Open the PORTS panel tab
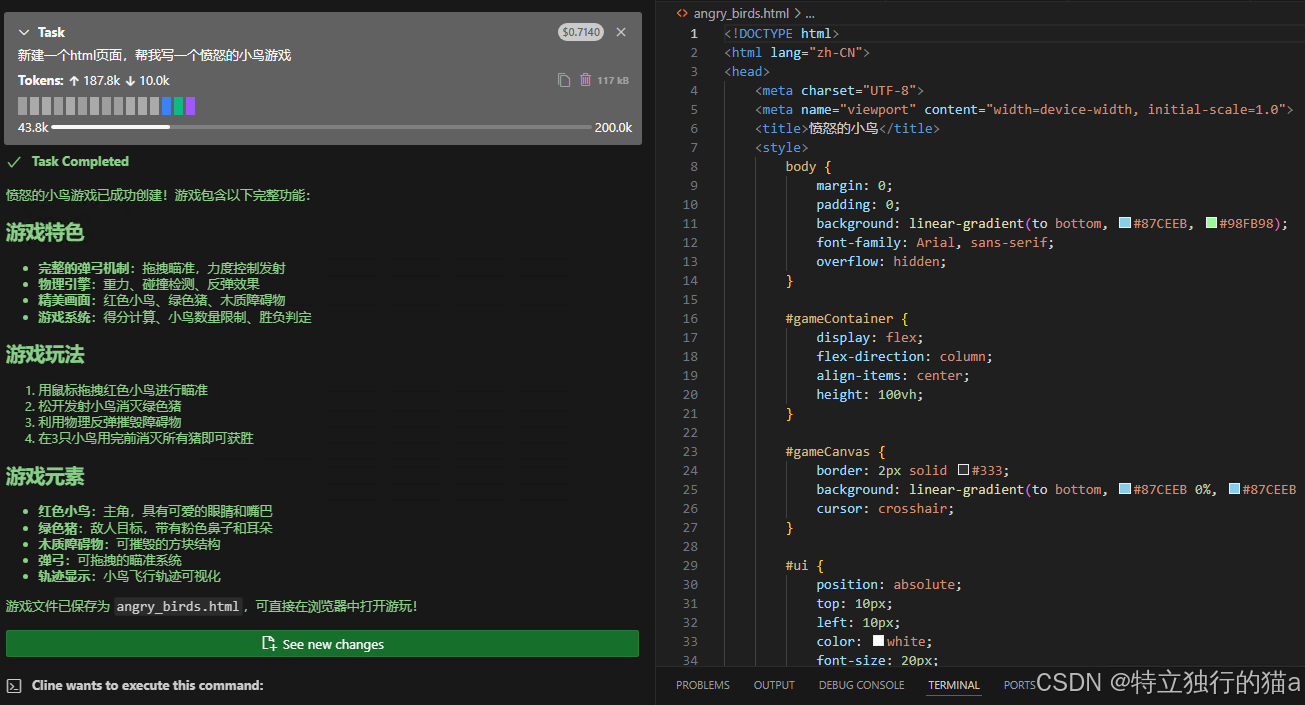This screenshot has width=1305, height=705. coord(1019,685)
